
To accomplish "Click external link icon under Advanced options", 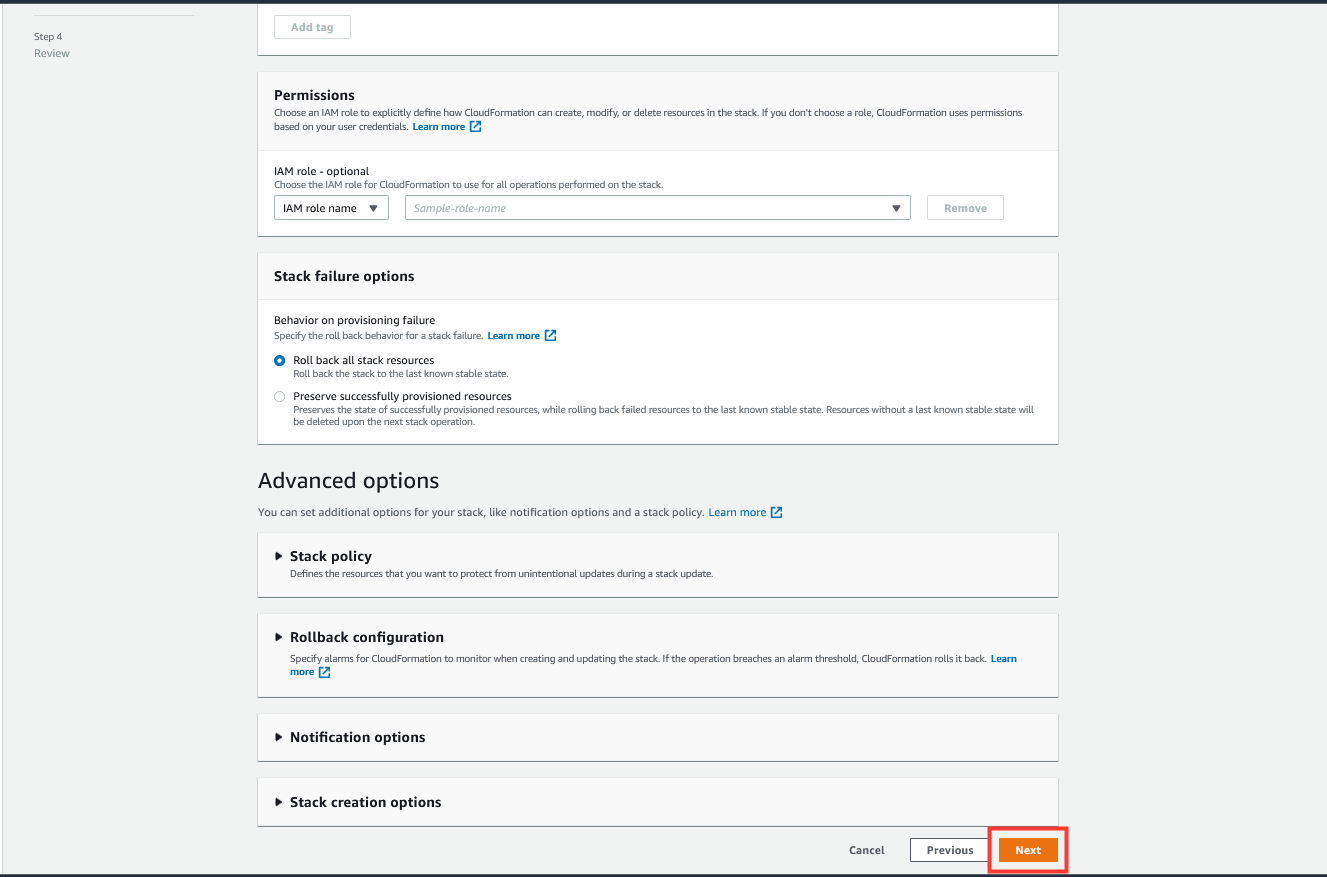I will pyautogui.click(x=777, y=512).
